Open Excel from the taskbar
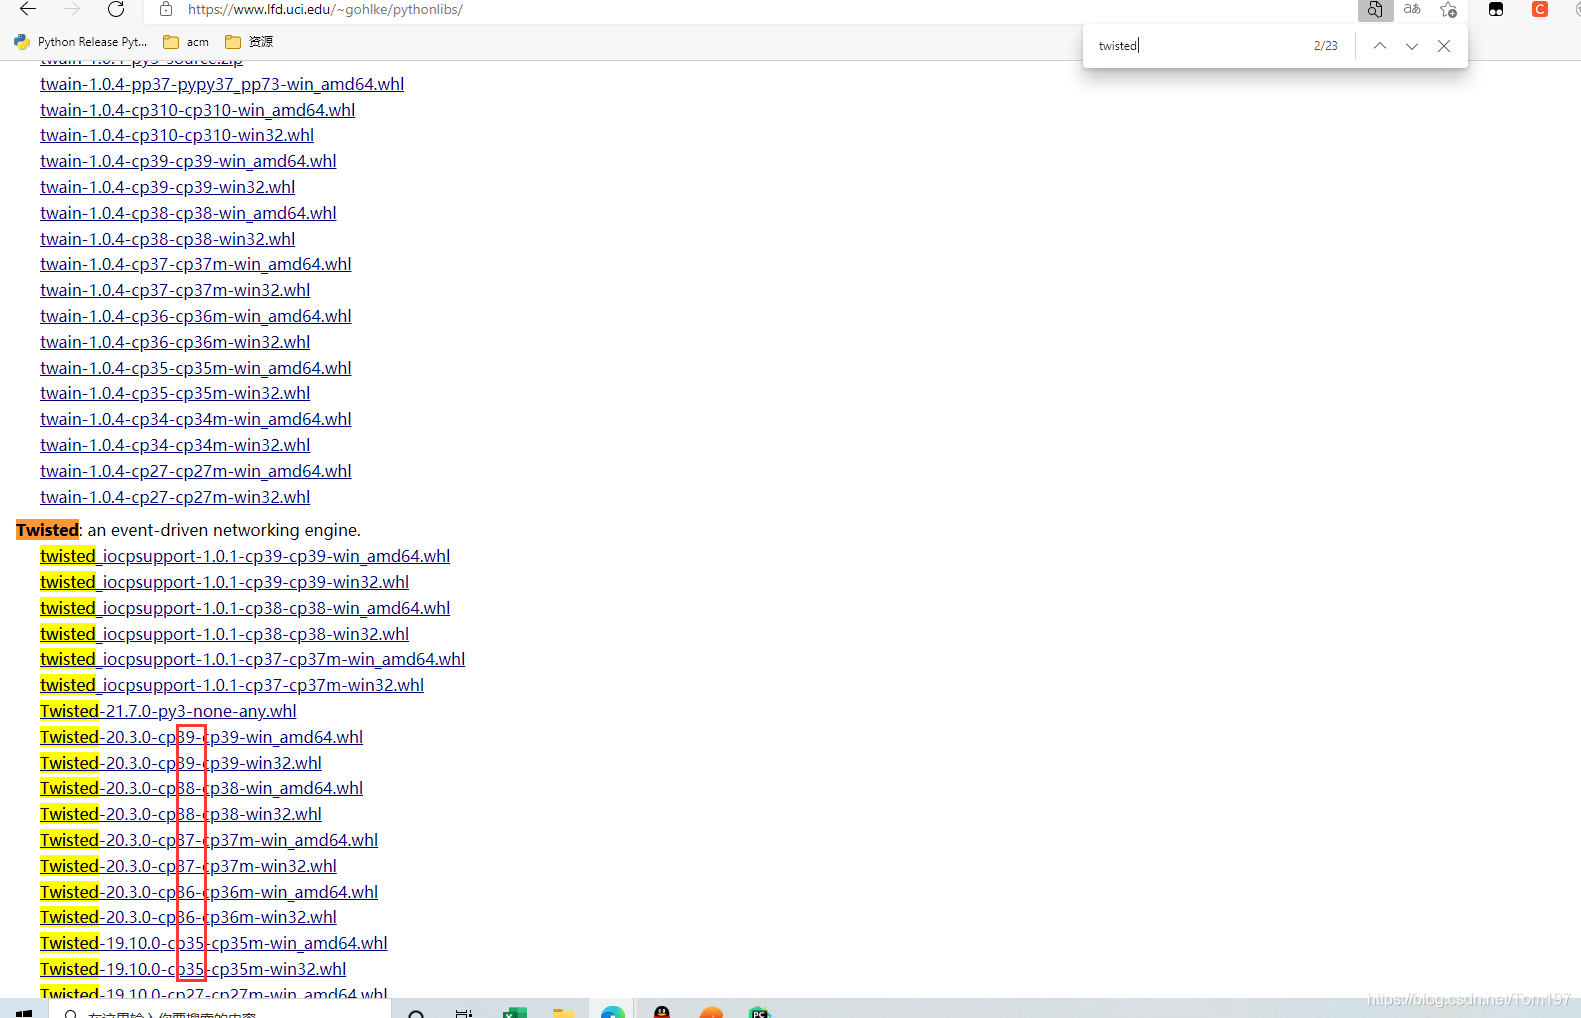The image size is (1581, 1018). (514, 1012)
